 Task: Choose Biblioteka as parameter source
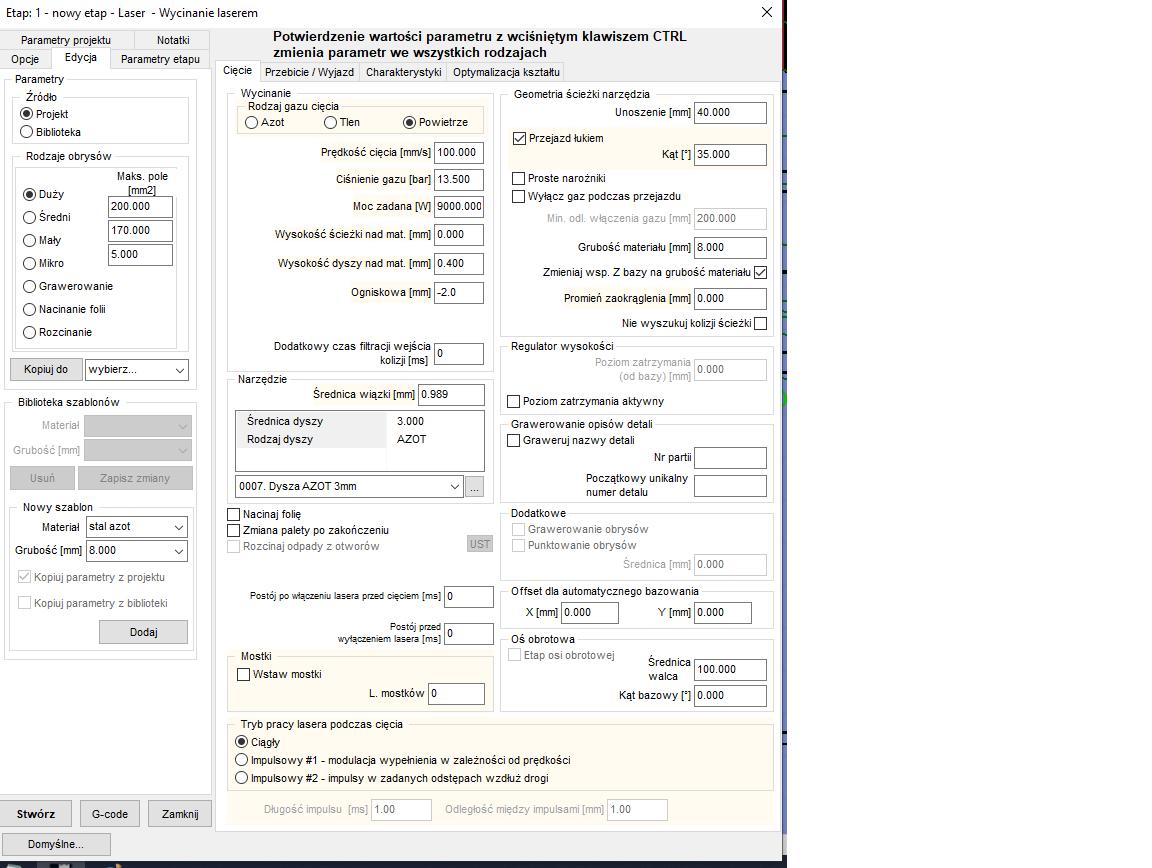tap(27, 132)
